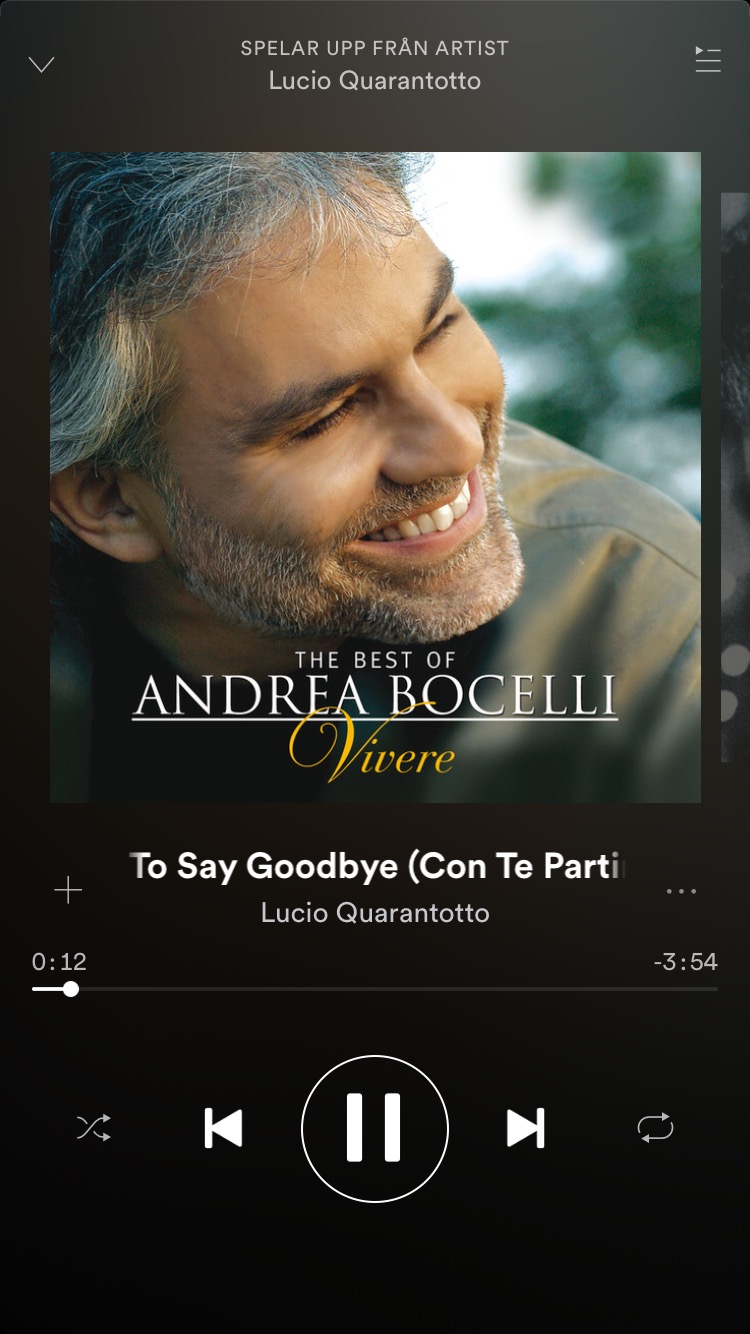Add song to library with plus icon
750x1334 pixels.
click(x=68, y=890)
